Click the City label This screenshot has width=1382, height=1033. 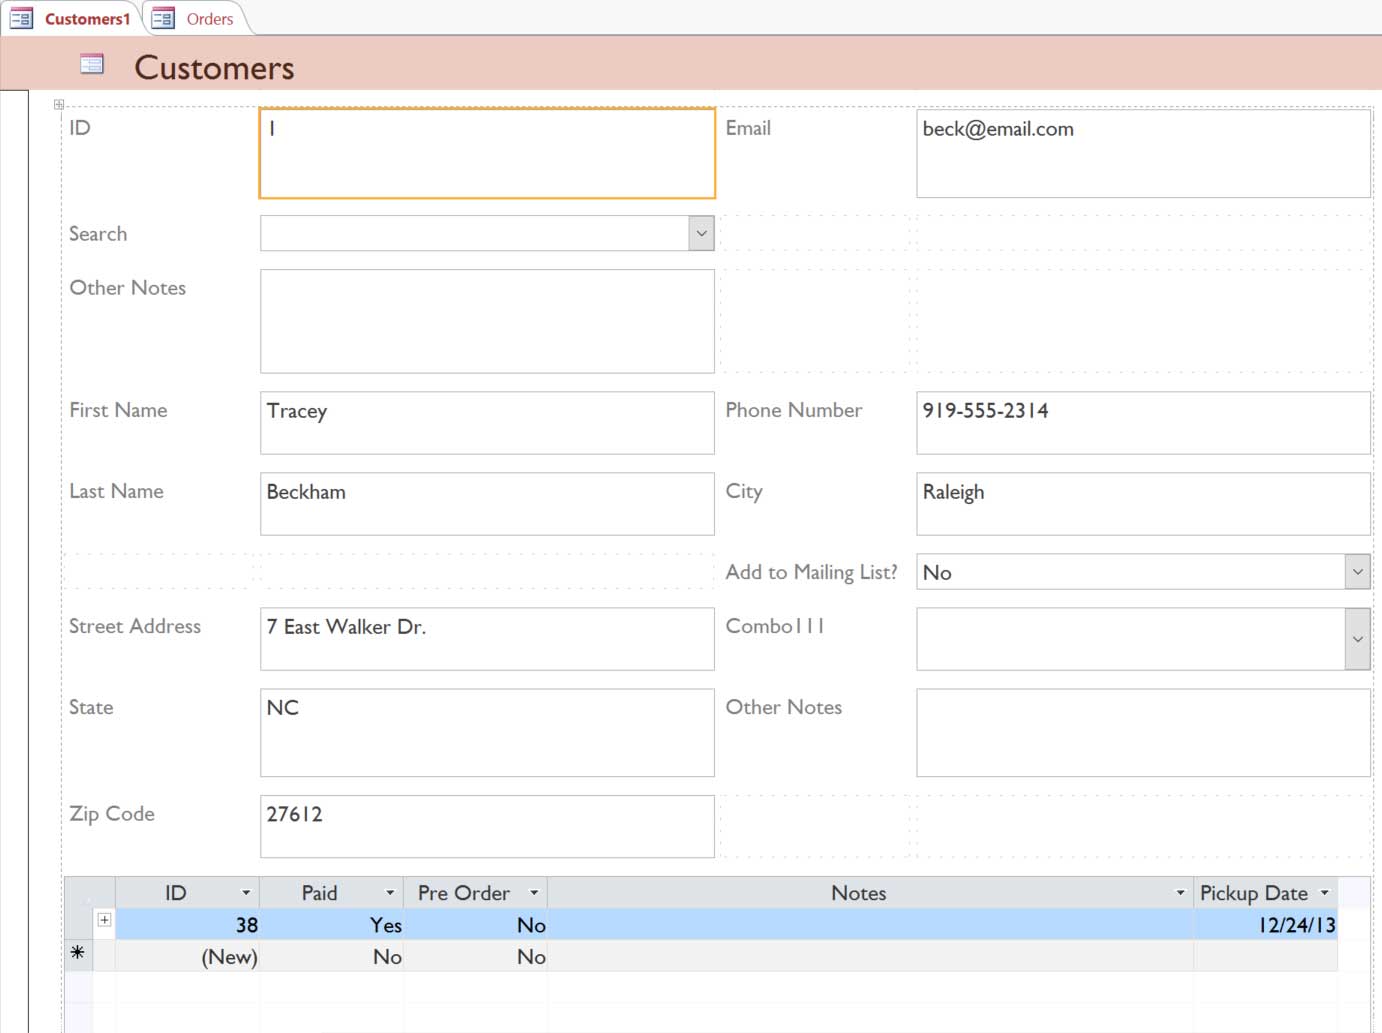point(744,491)
